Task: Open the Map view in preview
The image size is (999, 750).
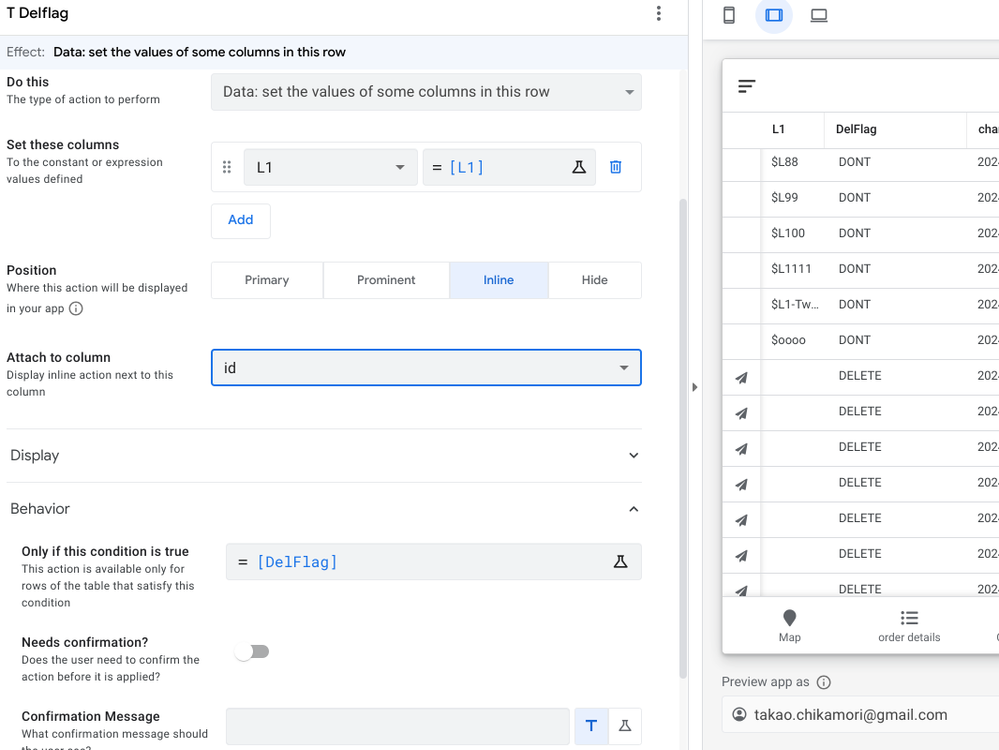Action: [789, 626]
